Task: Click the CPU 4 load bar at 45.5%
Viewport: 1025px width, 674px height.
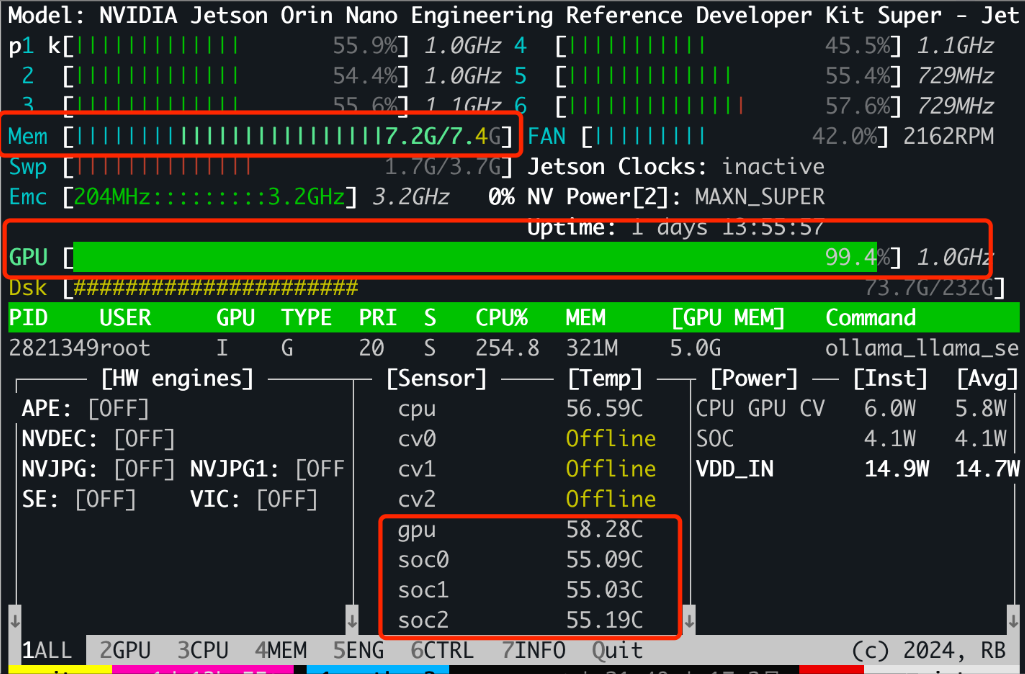Action: coord(728,46)
